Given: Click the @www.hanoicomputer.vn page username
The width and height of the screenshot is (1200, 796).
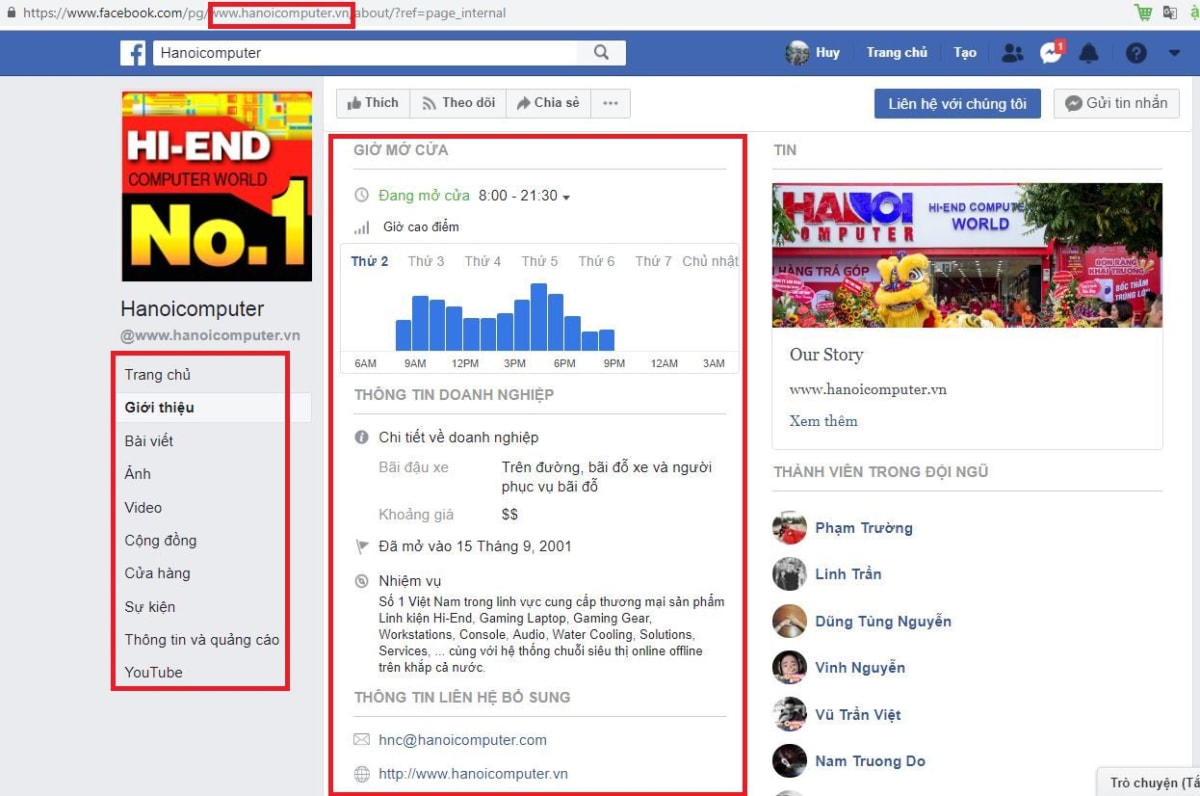Looking at the screenshot, I should (x=211, y=336).
